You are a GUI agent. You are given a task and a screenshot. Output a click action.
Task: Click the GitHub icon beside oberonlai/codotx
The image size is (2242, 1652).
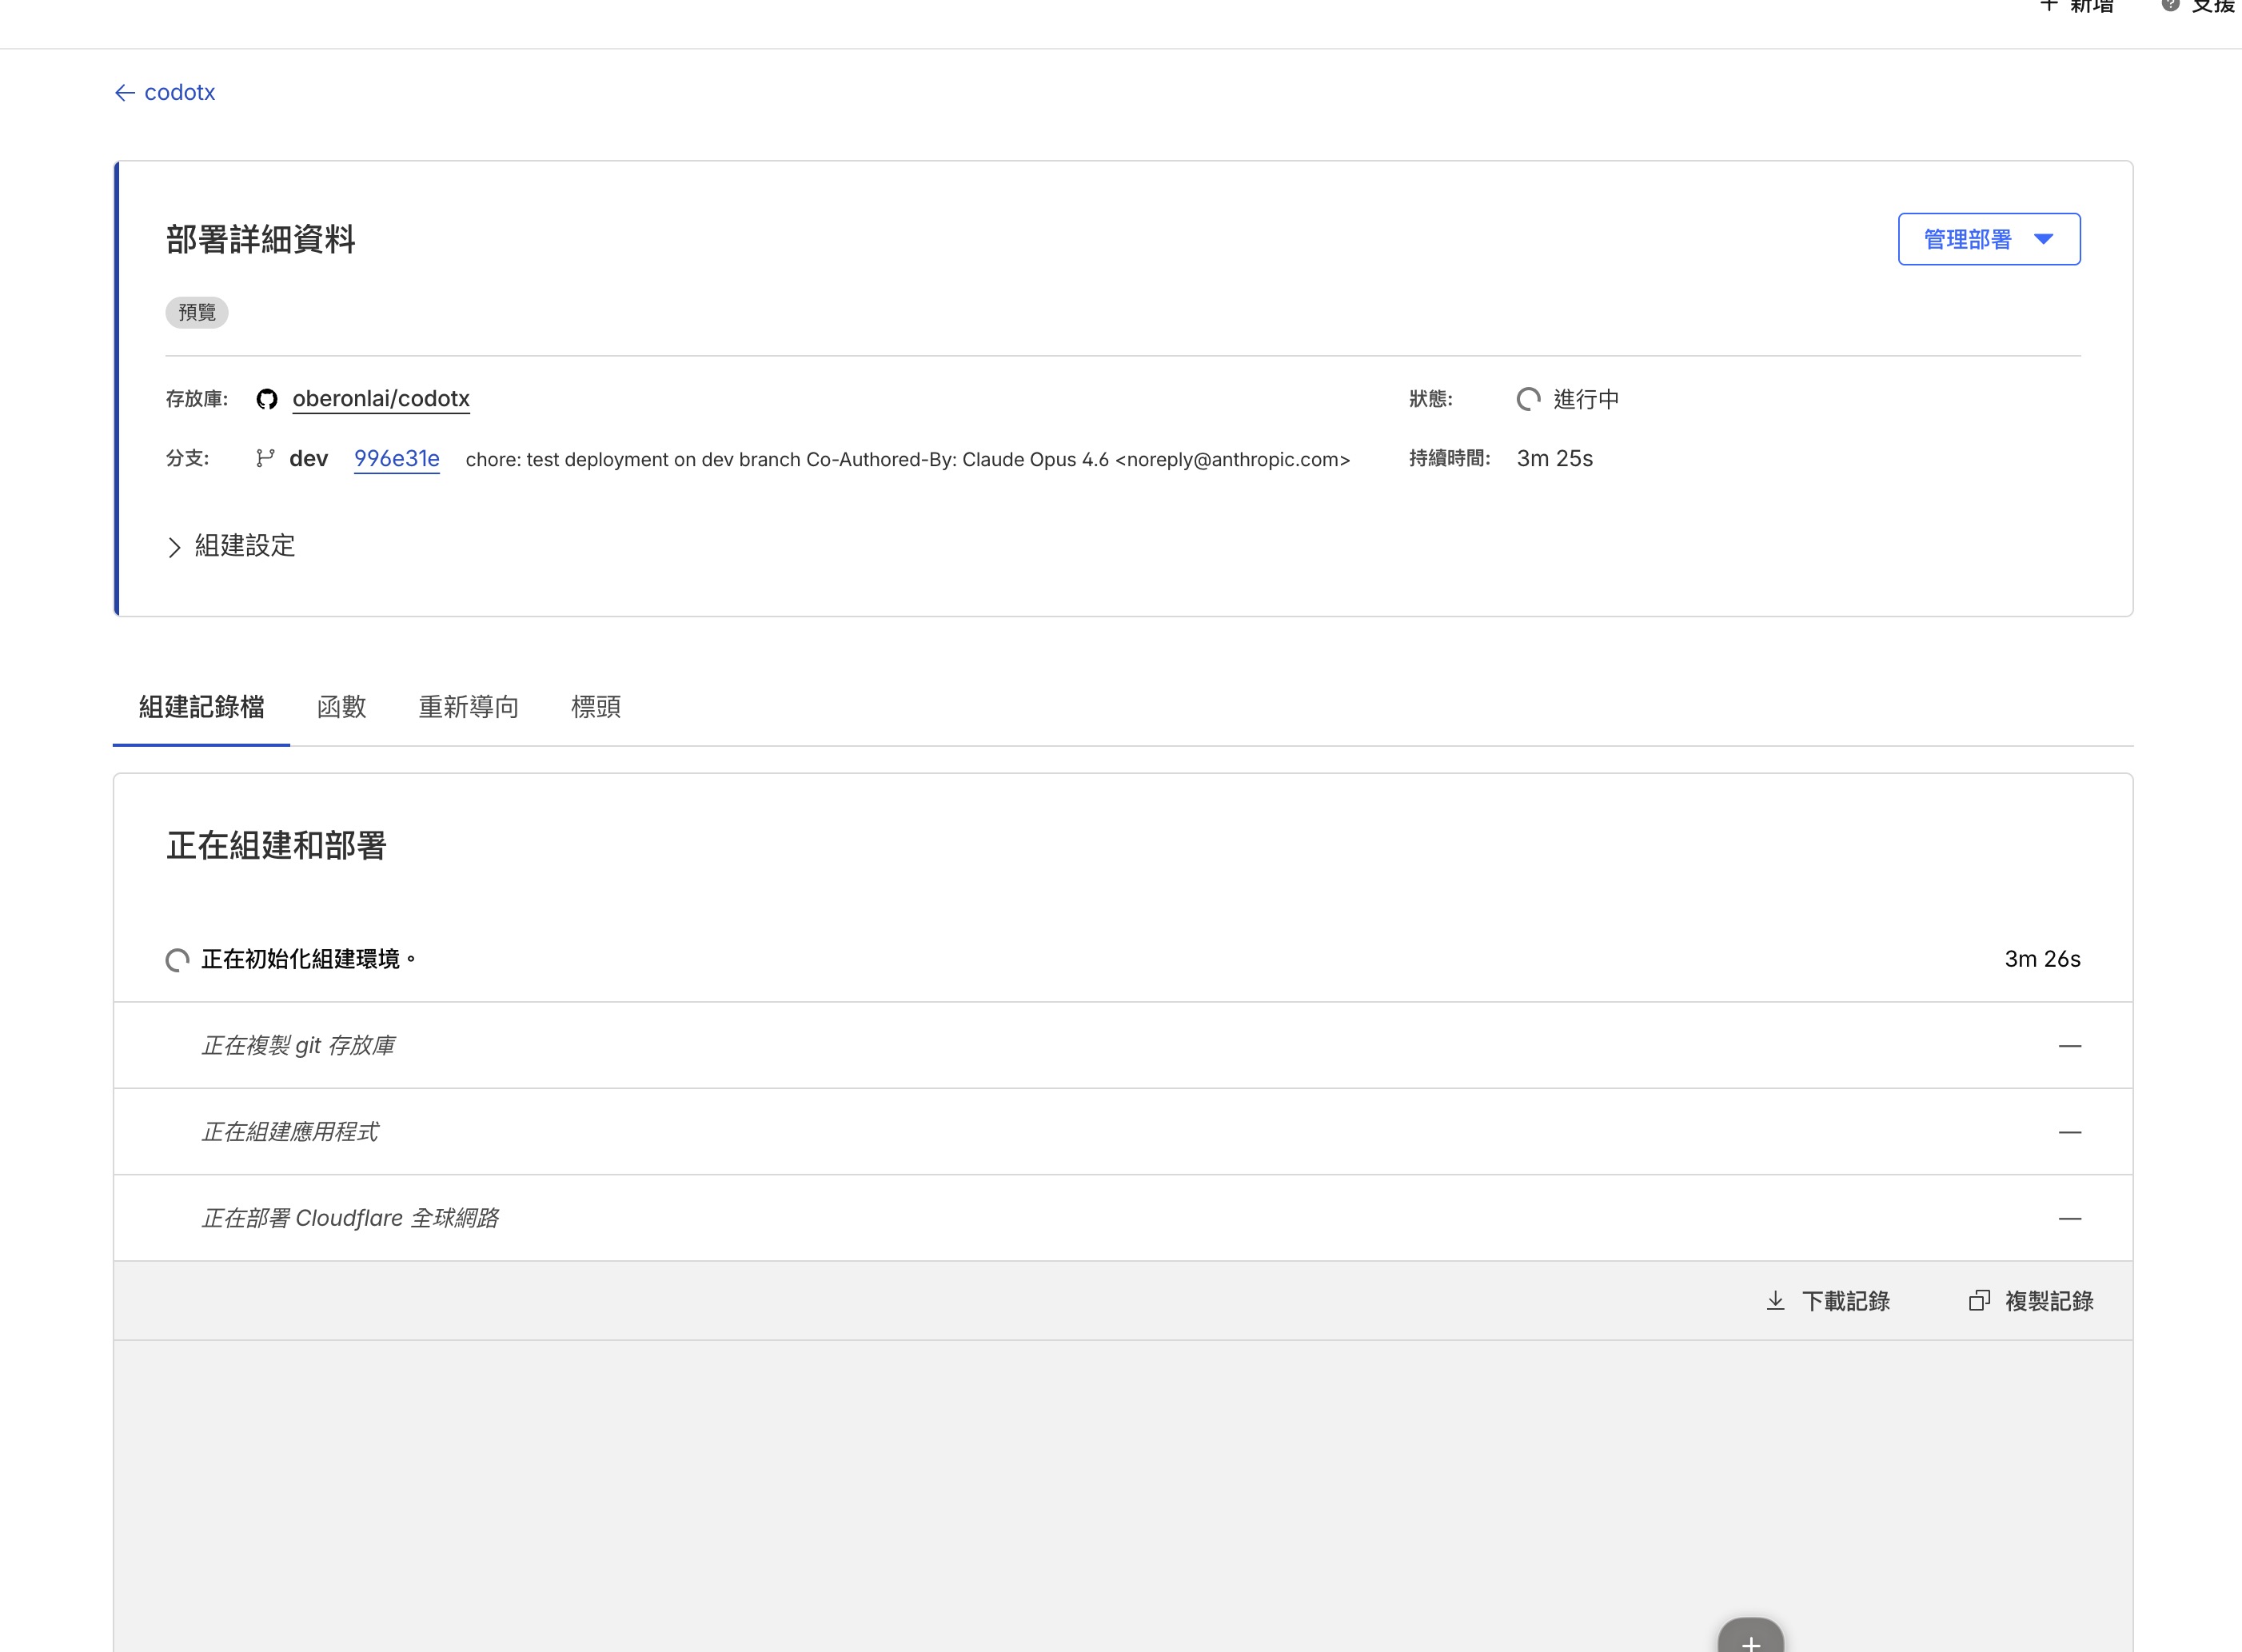pyautogui.click(x=266, y=399)
